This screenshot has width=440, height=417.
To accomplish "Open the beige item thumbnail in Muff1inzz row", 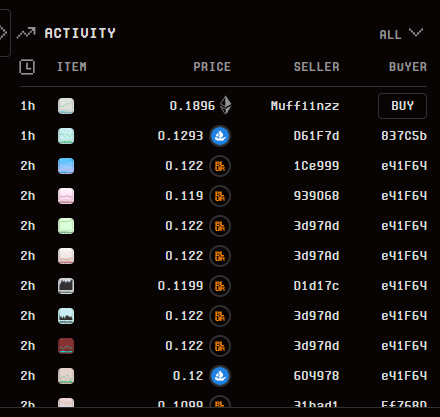I will coord(66,106).
